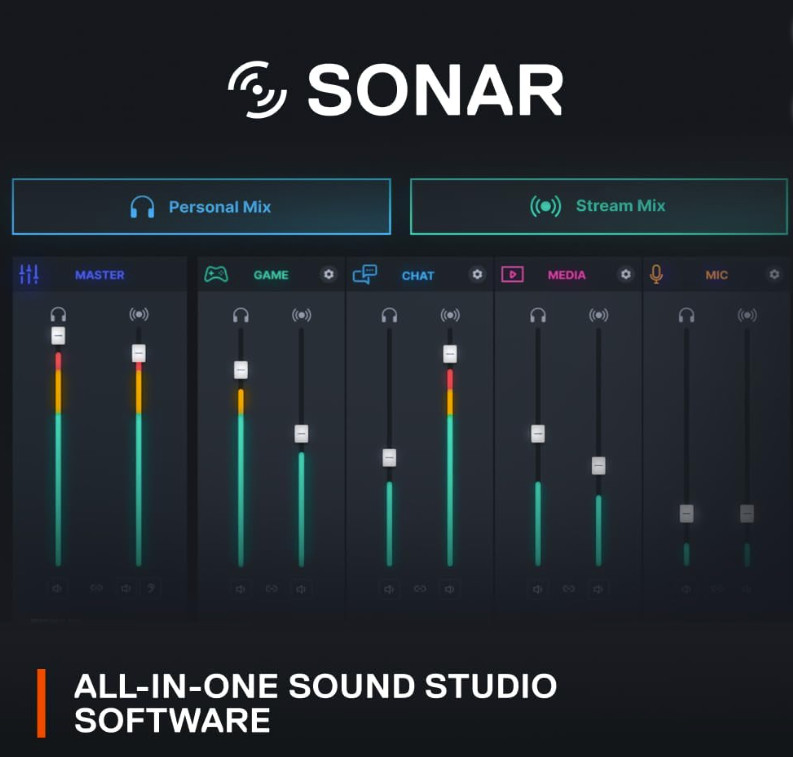Viewport: 793px width, 757px height.
Task: Click the Sonar logo icon
Action: [x=257, y=90]
